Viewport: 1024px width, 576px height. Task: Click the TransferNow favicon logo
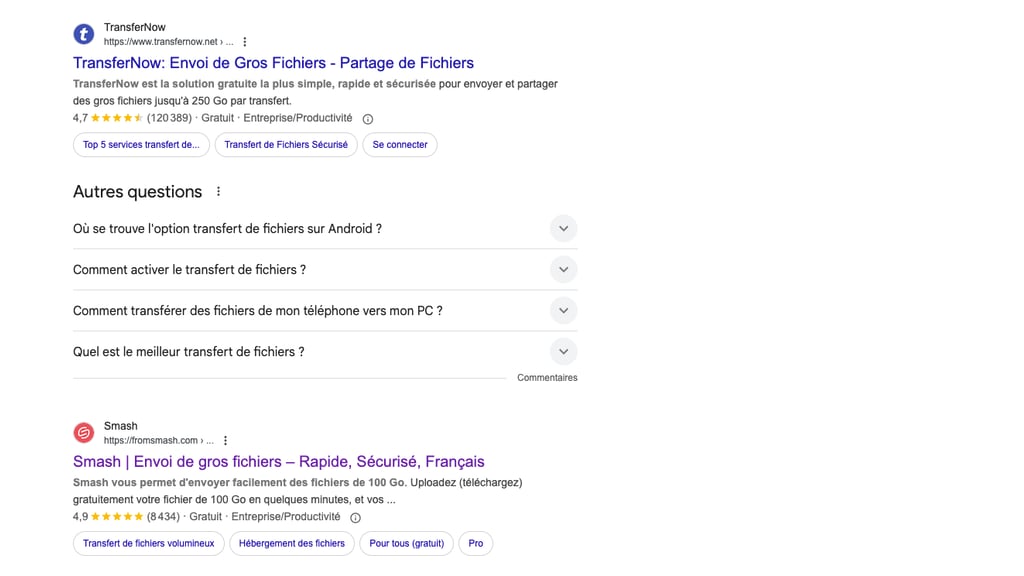(x=84, y=34)
